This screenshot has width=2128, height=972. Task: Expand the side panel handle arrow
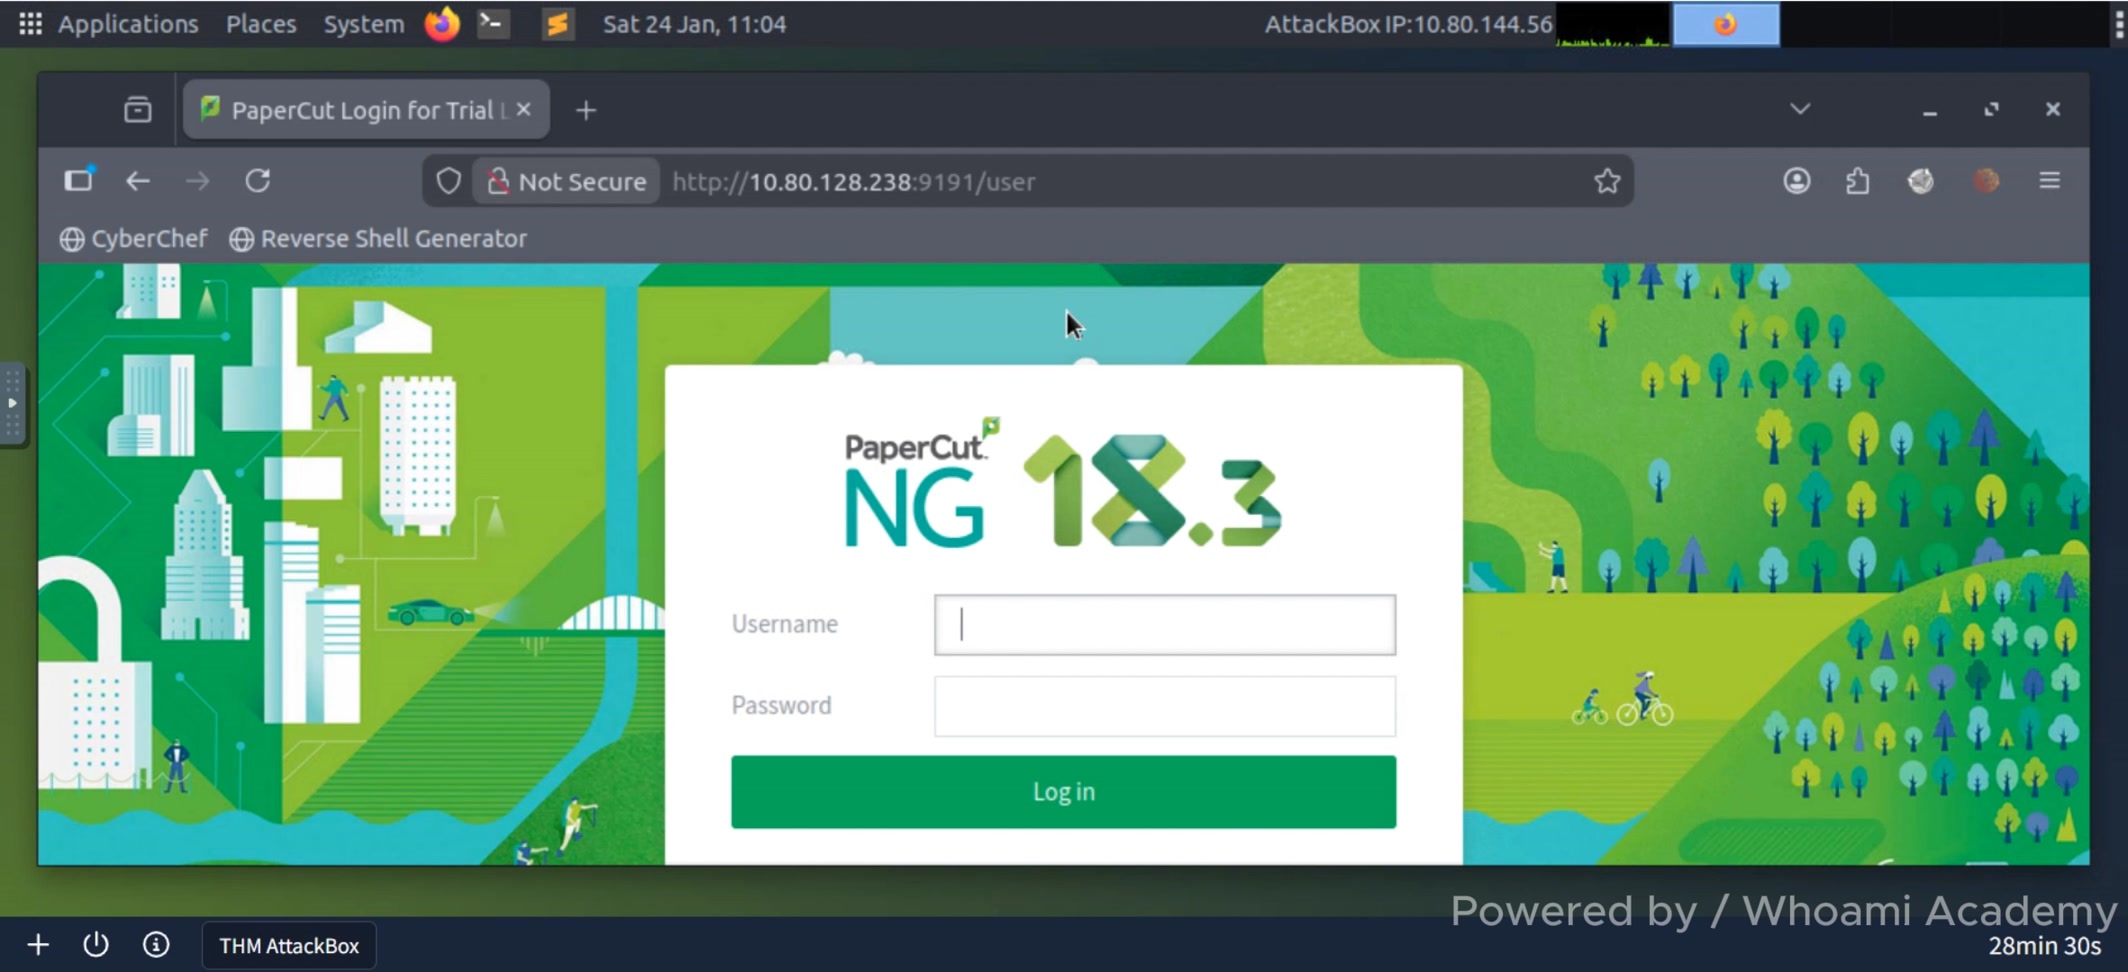(12, 404)
